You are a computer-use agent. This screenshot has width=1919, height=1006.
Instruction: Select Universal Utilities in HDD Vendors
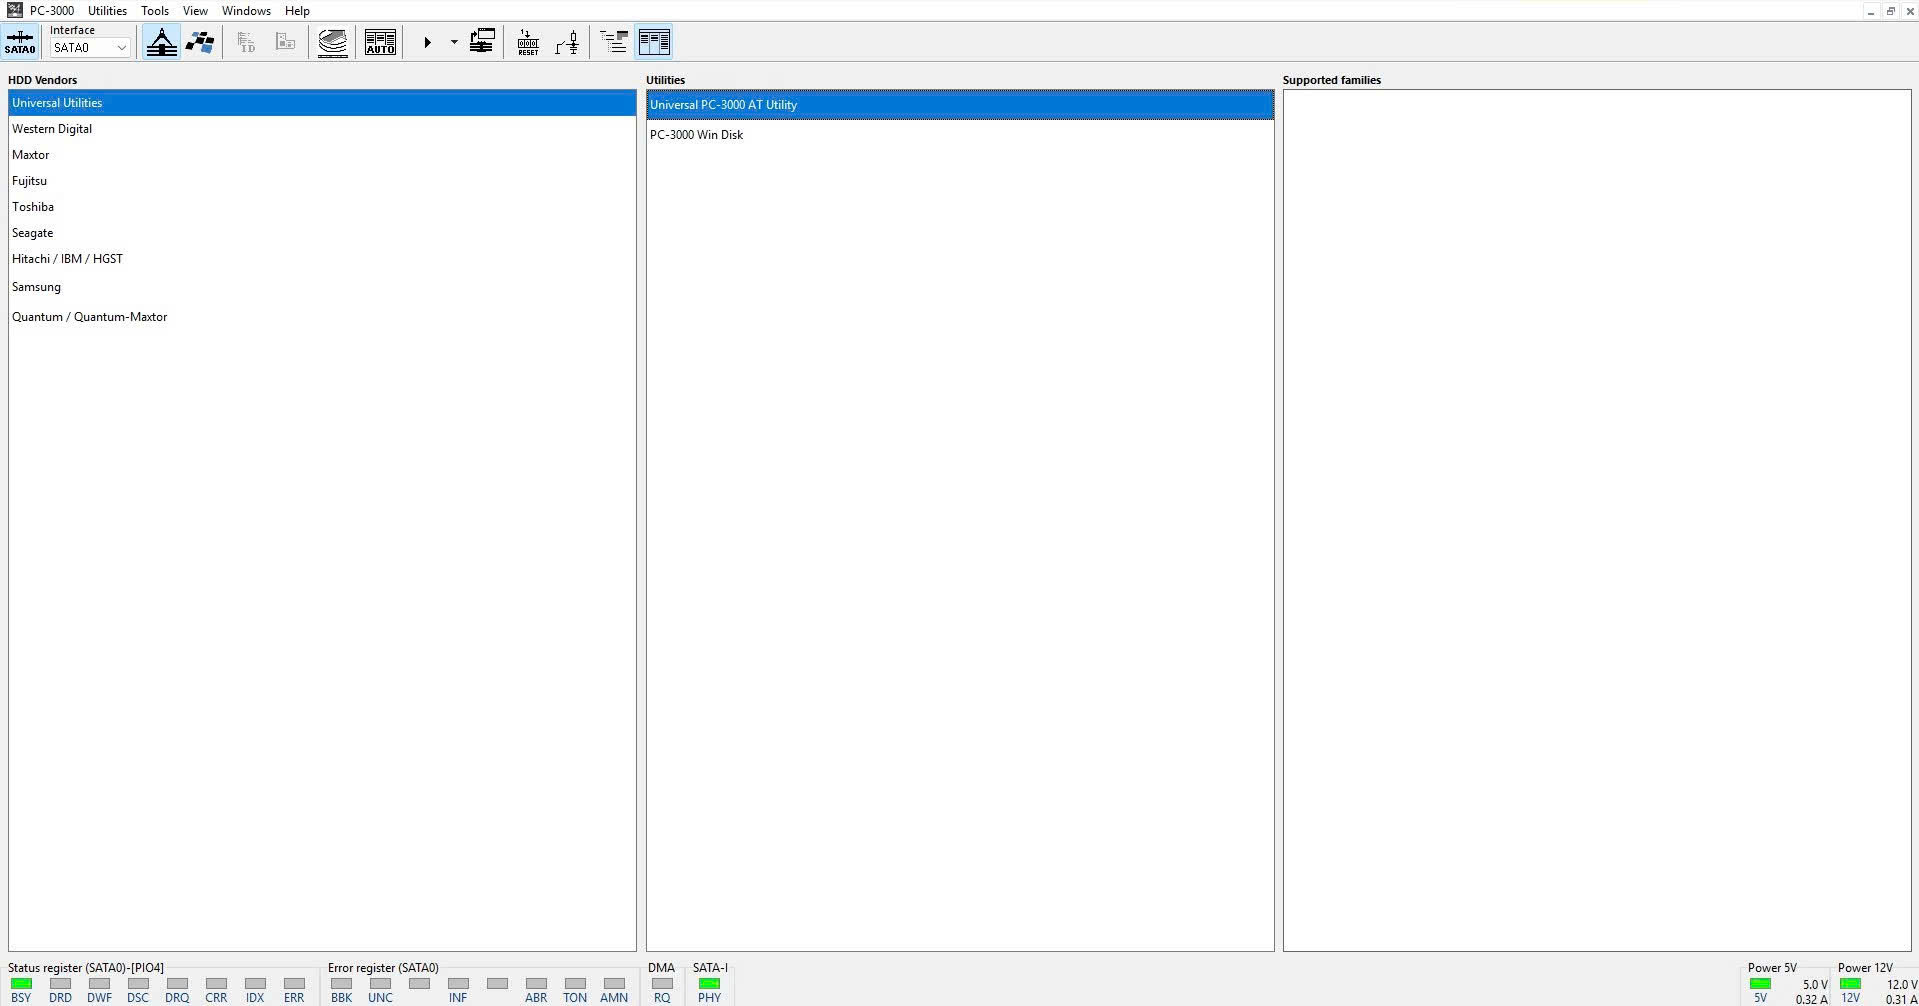[x=322, y=103]
